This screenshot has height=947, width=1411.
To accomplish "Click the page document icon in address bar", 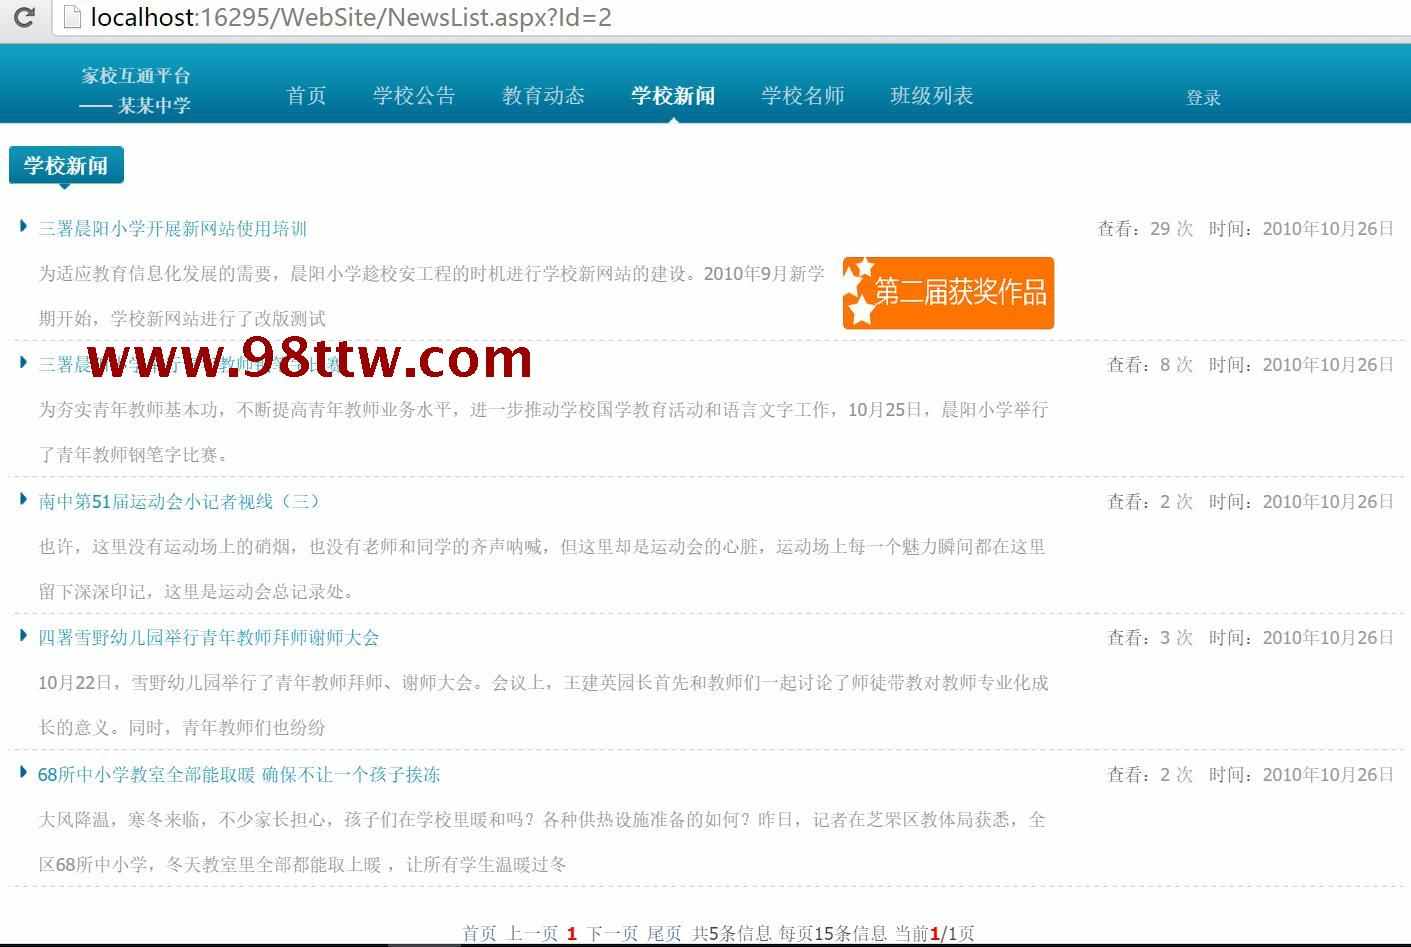I will point(70,17).
